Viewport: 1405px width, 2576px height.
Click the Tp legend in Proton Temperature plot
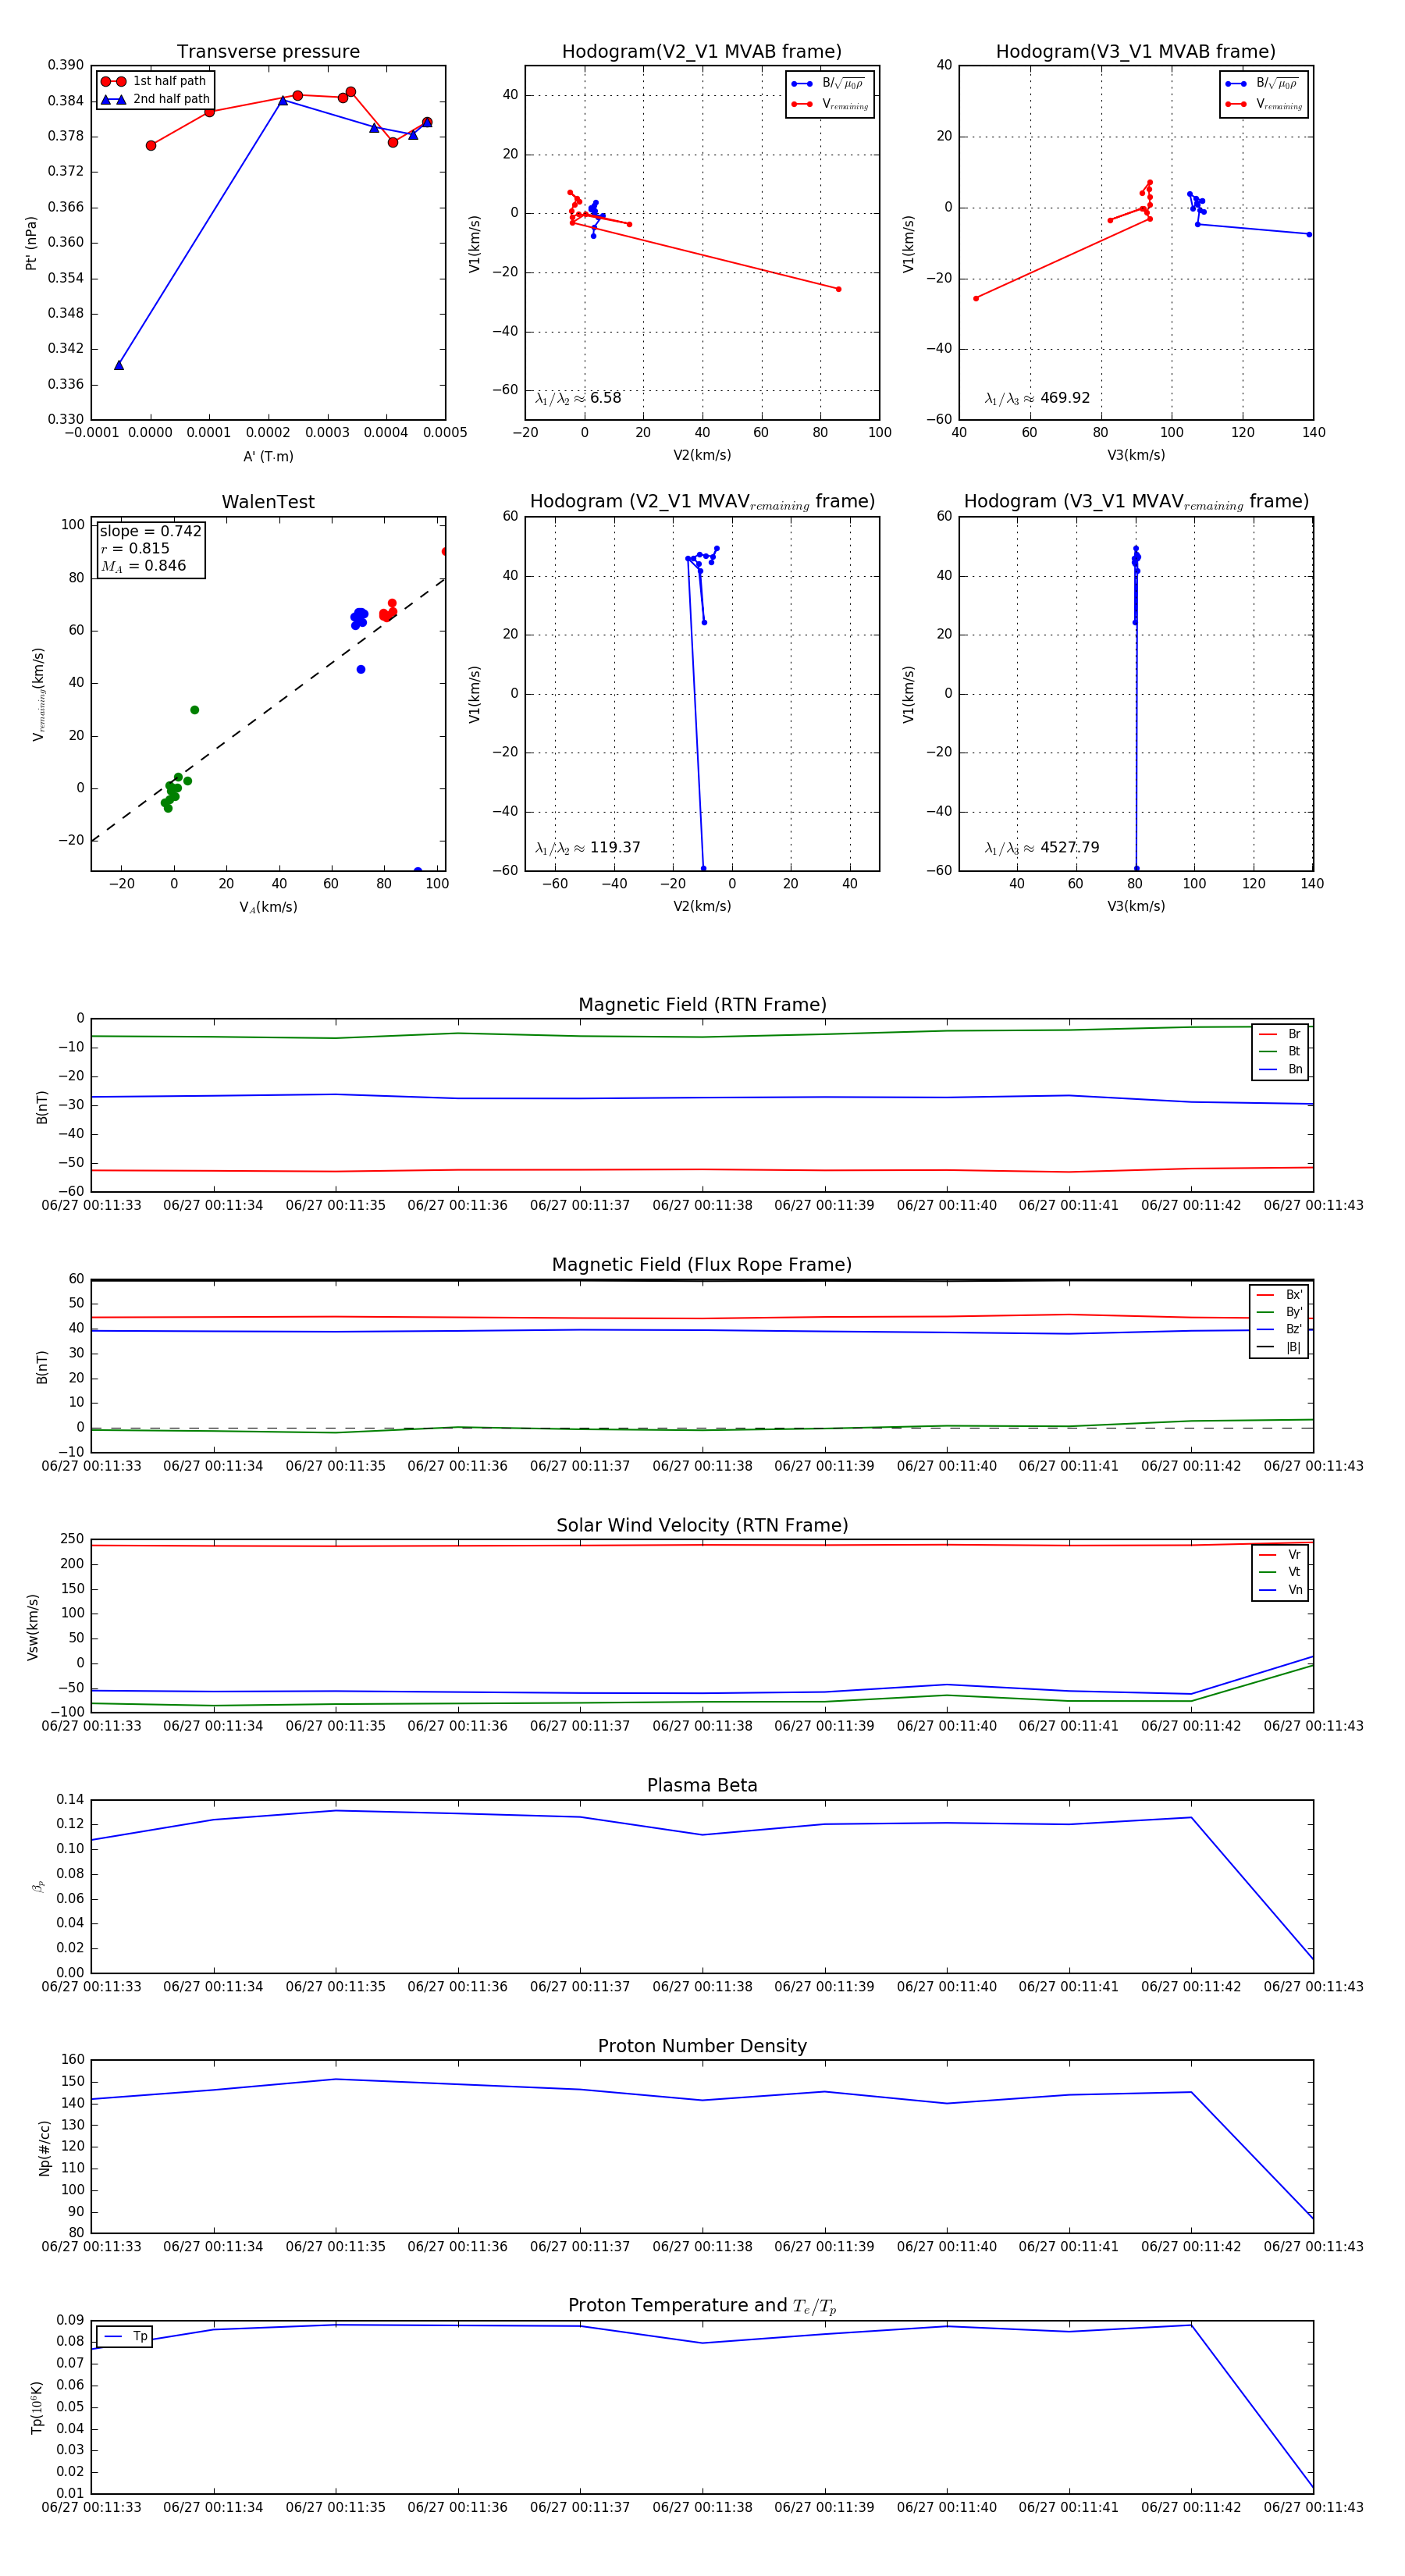pyautogui.click(x=125, y=2337)
